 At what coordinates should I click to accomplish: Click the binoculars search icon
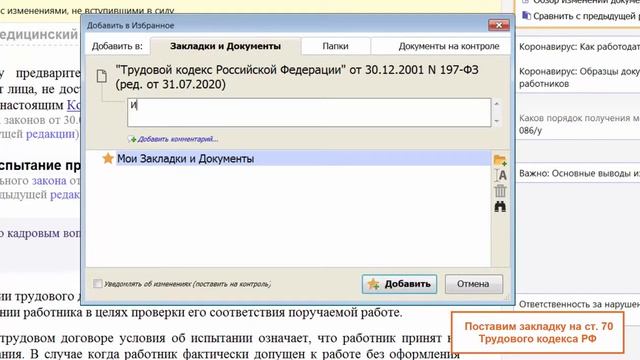500,207
